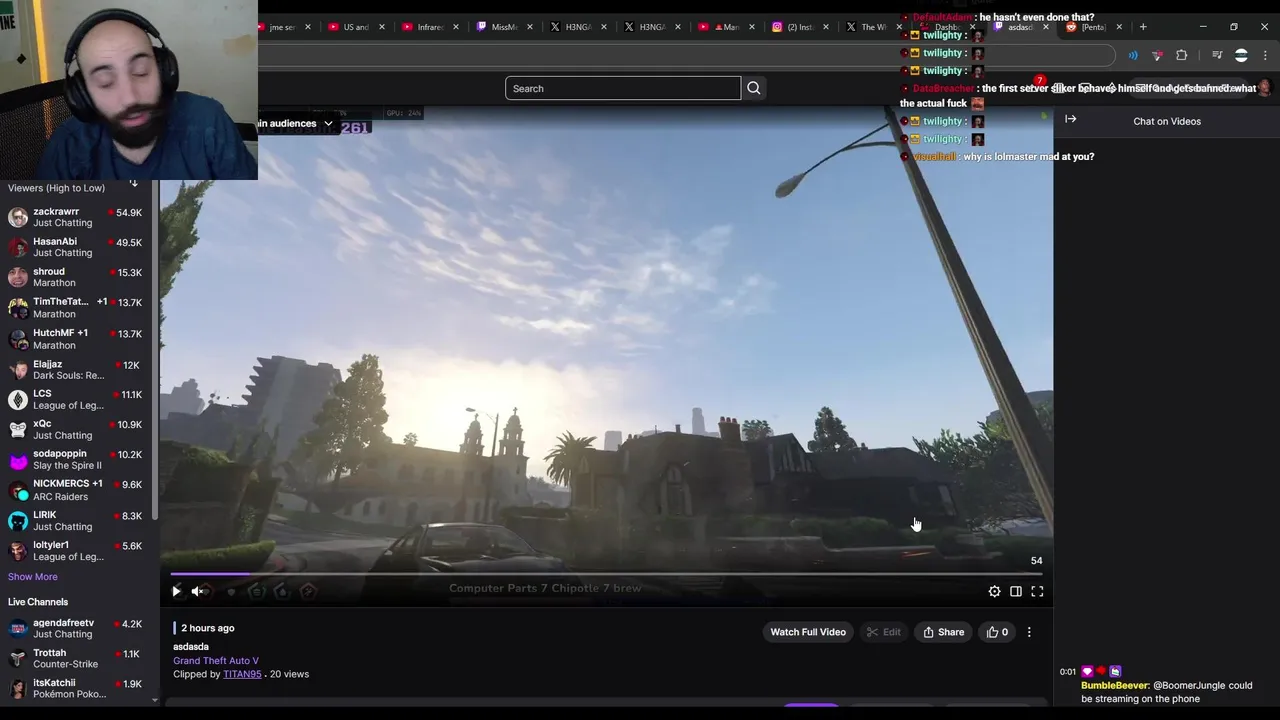
Task: Open browser three-dot menu
Action: click(1265, 56)
